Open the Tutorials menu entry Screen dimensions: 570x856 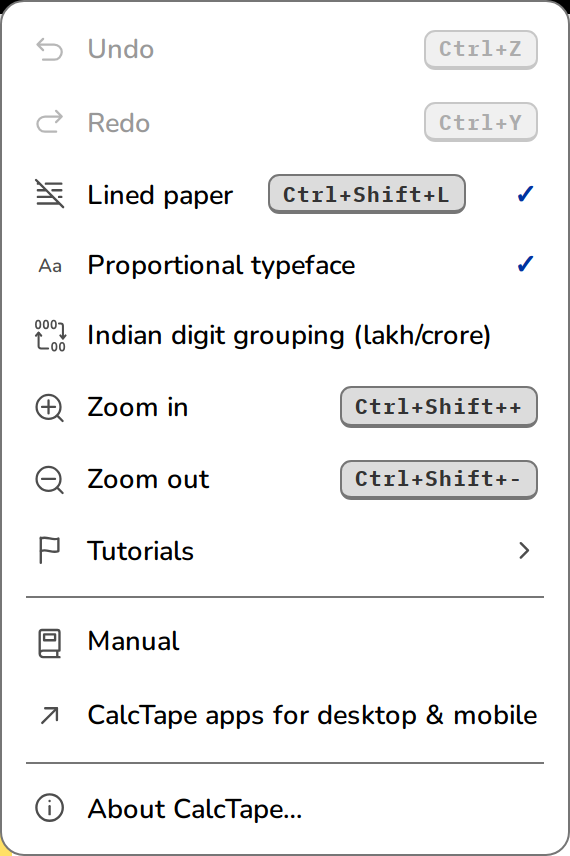[x=285, y=550]
